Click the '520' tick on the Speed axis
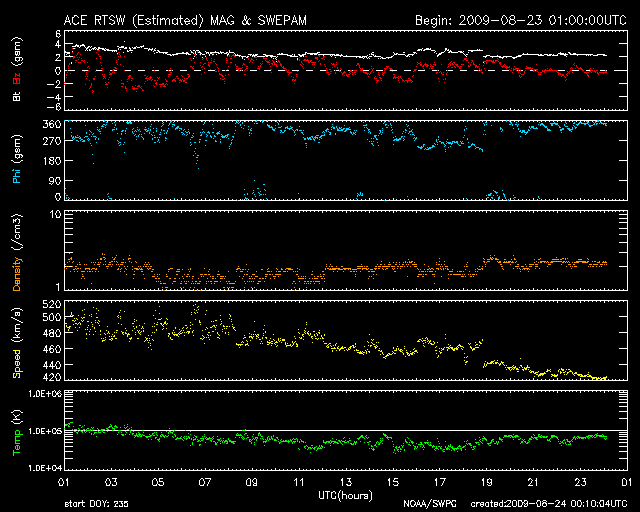 [52, 304]
